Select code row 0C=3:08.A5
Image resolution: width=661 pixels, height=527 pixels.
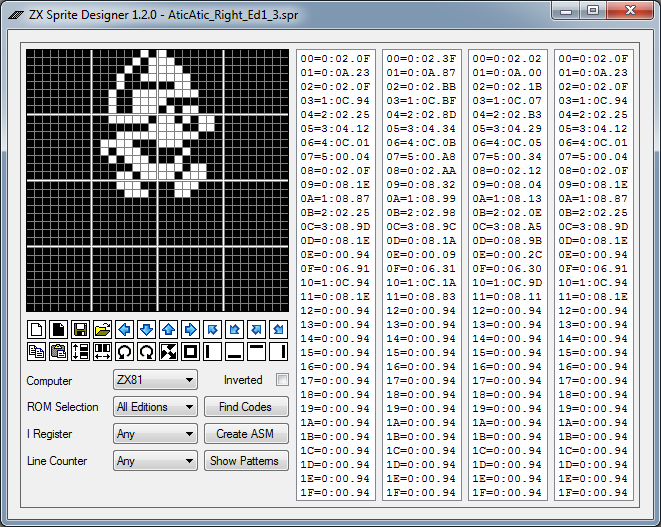(x=507, y=226)
